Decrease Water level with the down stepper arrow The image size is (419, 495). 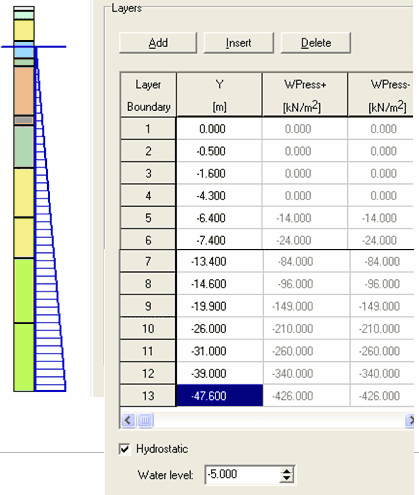click(287, 478)
